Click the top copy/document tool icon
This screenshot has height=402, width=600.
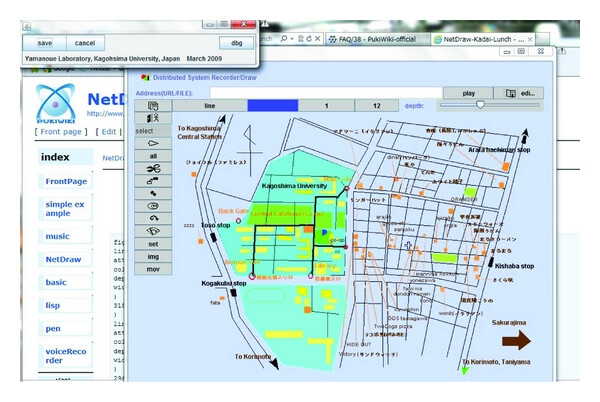click(153, 106)
